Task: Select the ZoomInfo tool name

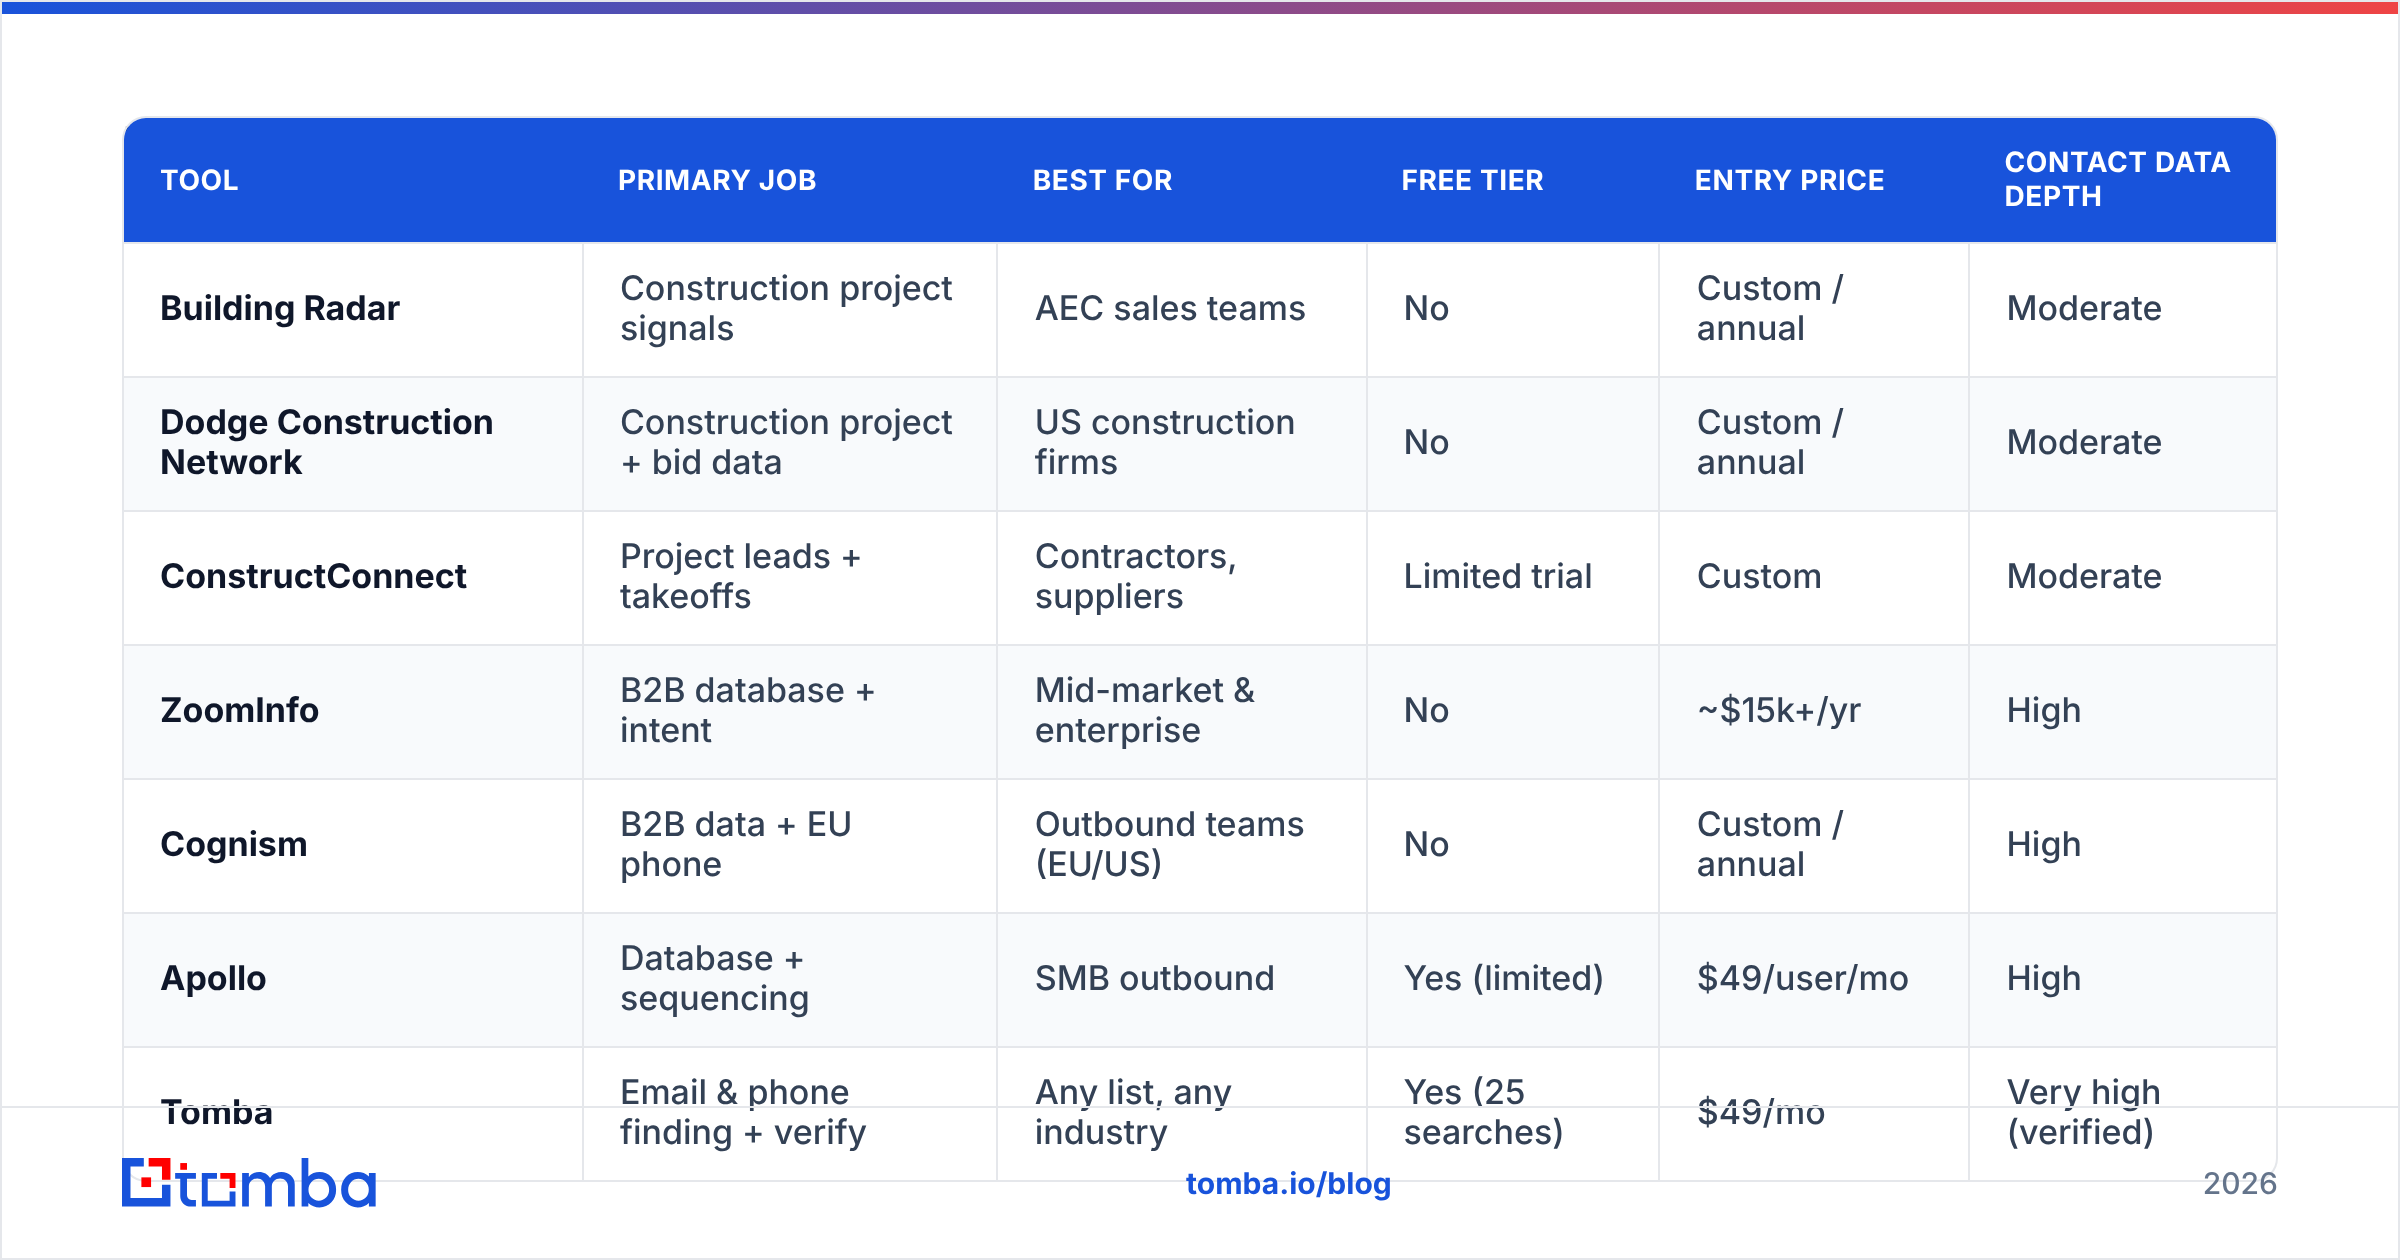Action: click(x=240, y=710)
